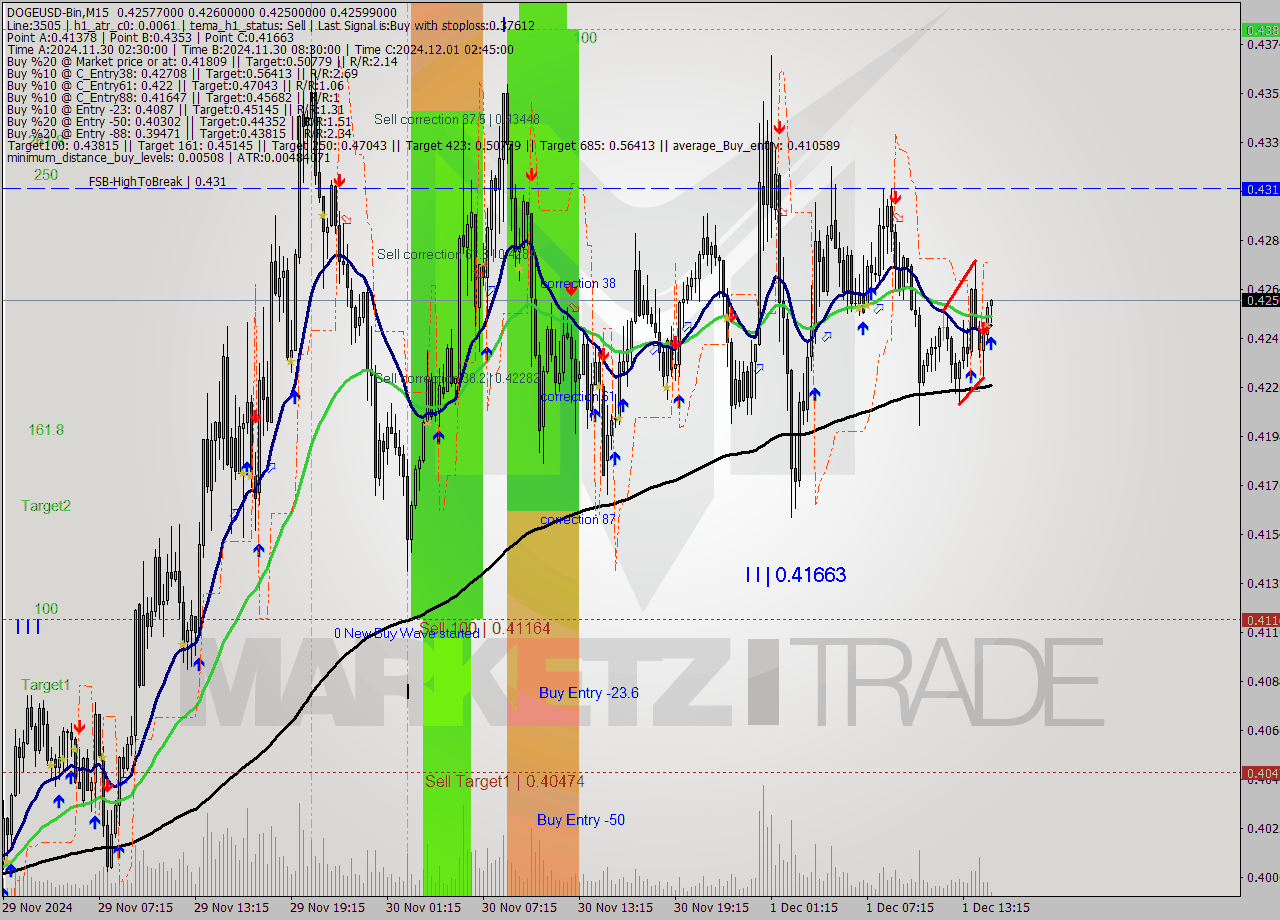Image resolution: width=1280 pixels, height=920 pixels.
Task: Click the '1 Dec 01:15' time label
Action: point(804,908)
